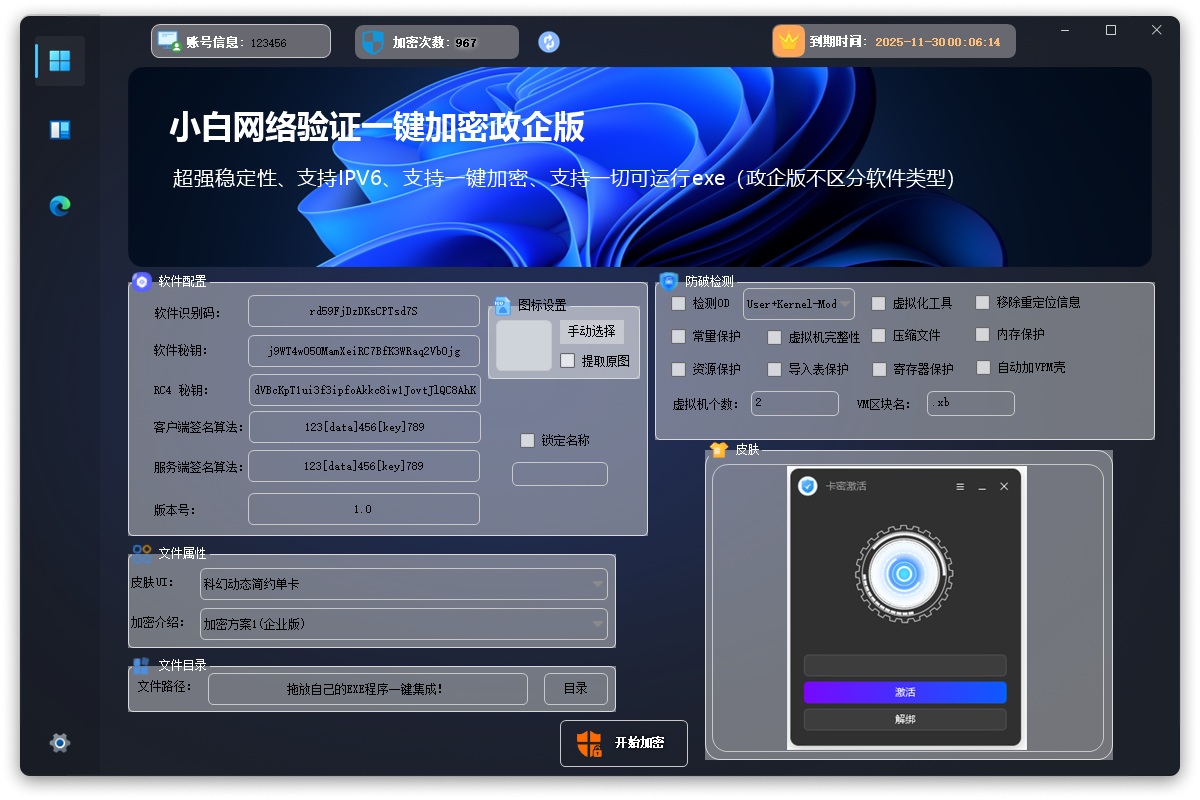The height and width of the screenshot is (800, 1200).
Task: Click the 激活 button in skin preview
Action: (x=904, y=692)
